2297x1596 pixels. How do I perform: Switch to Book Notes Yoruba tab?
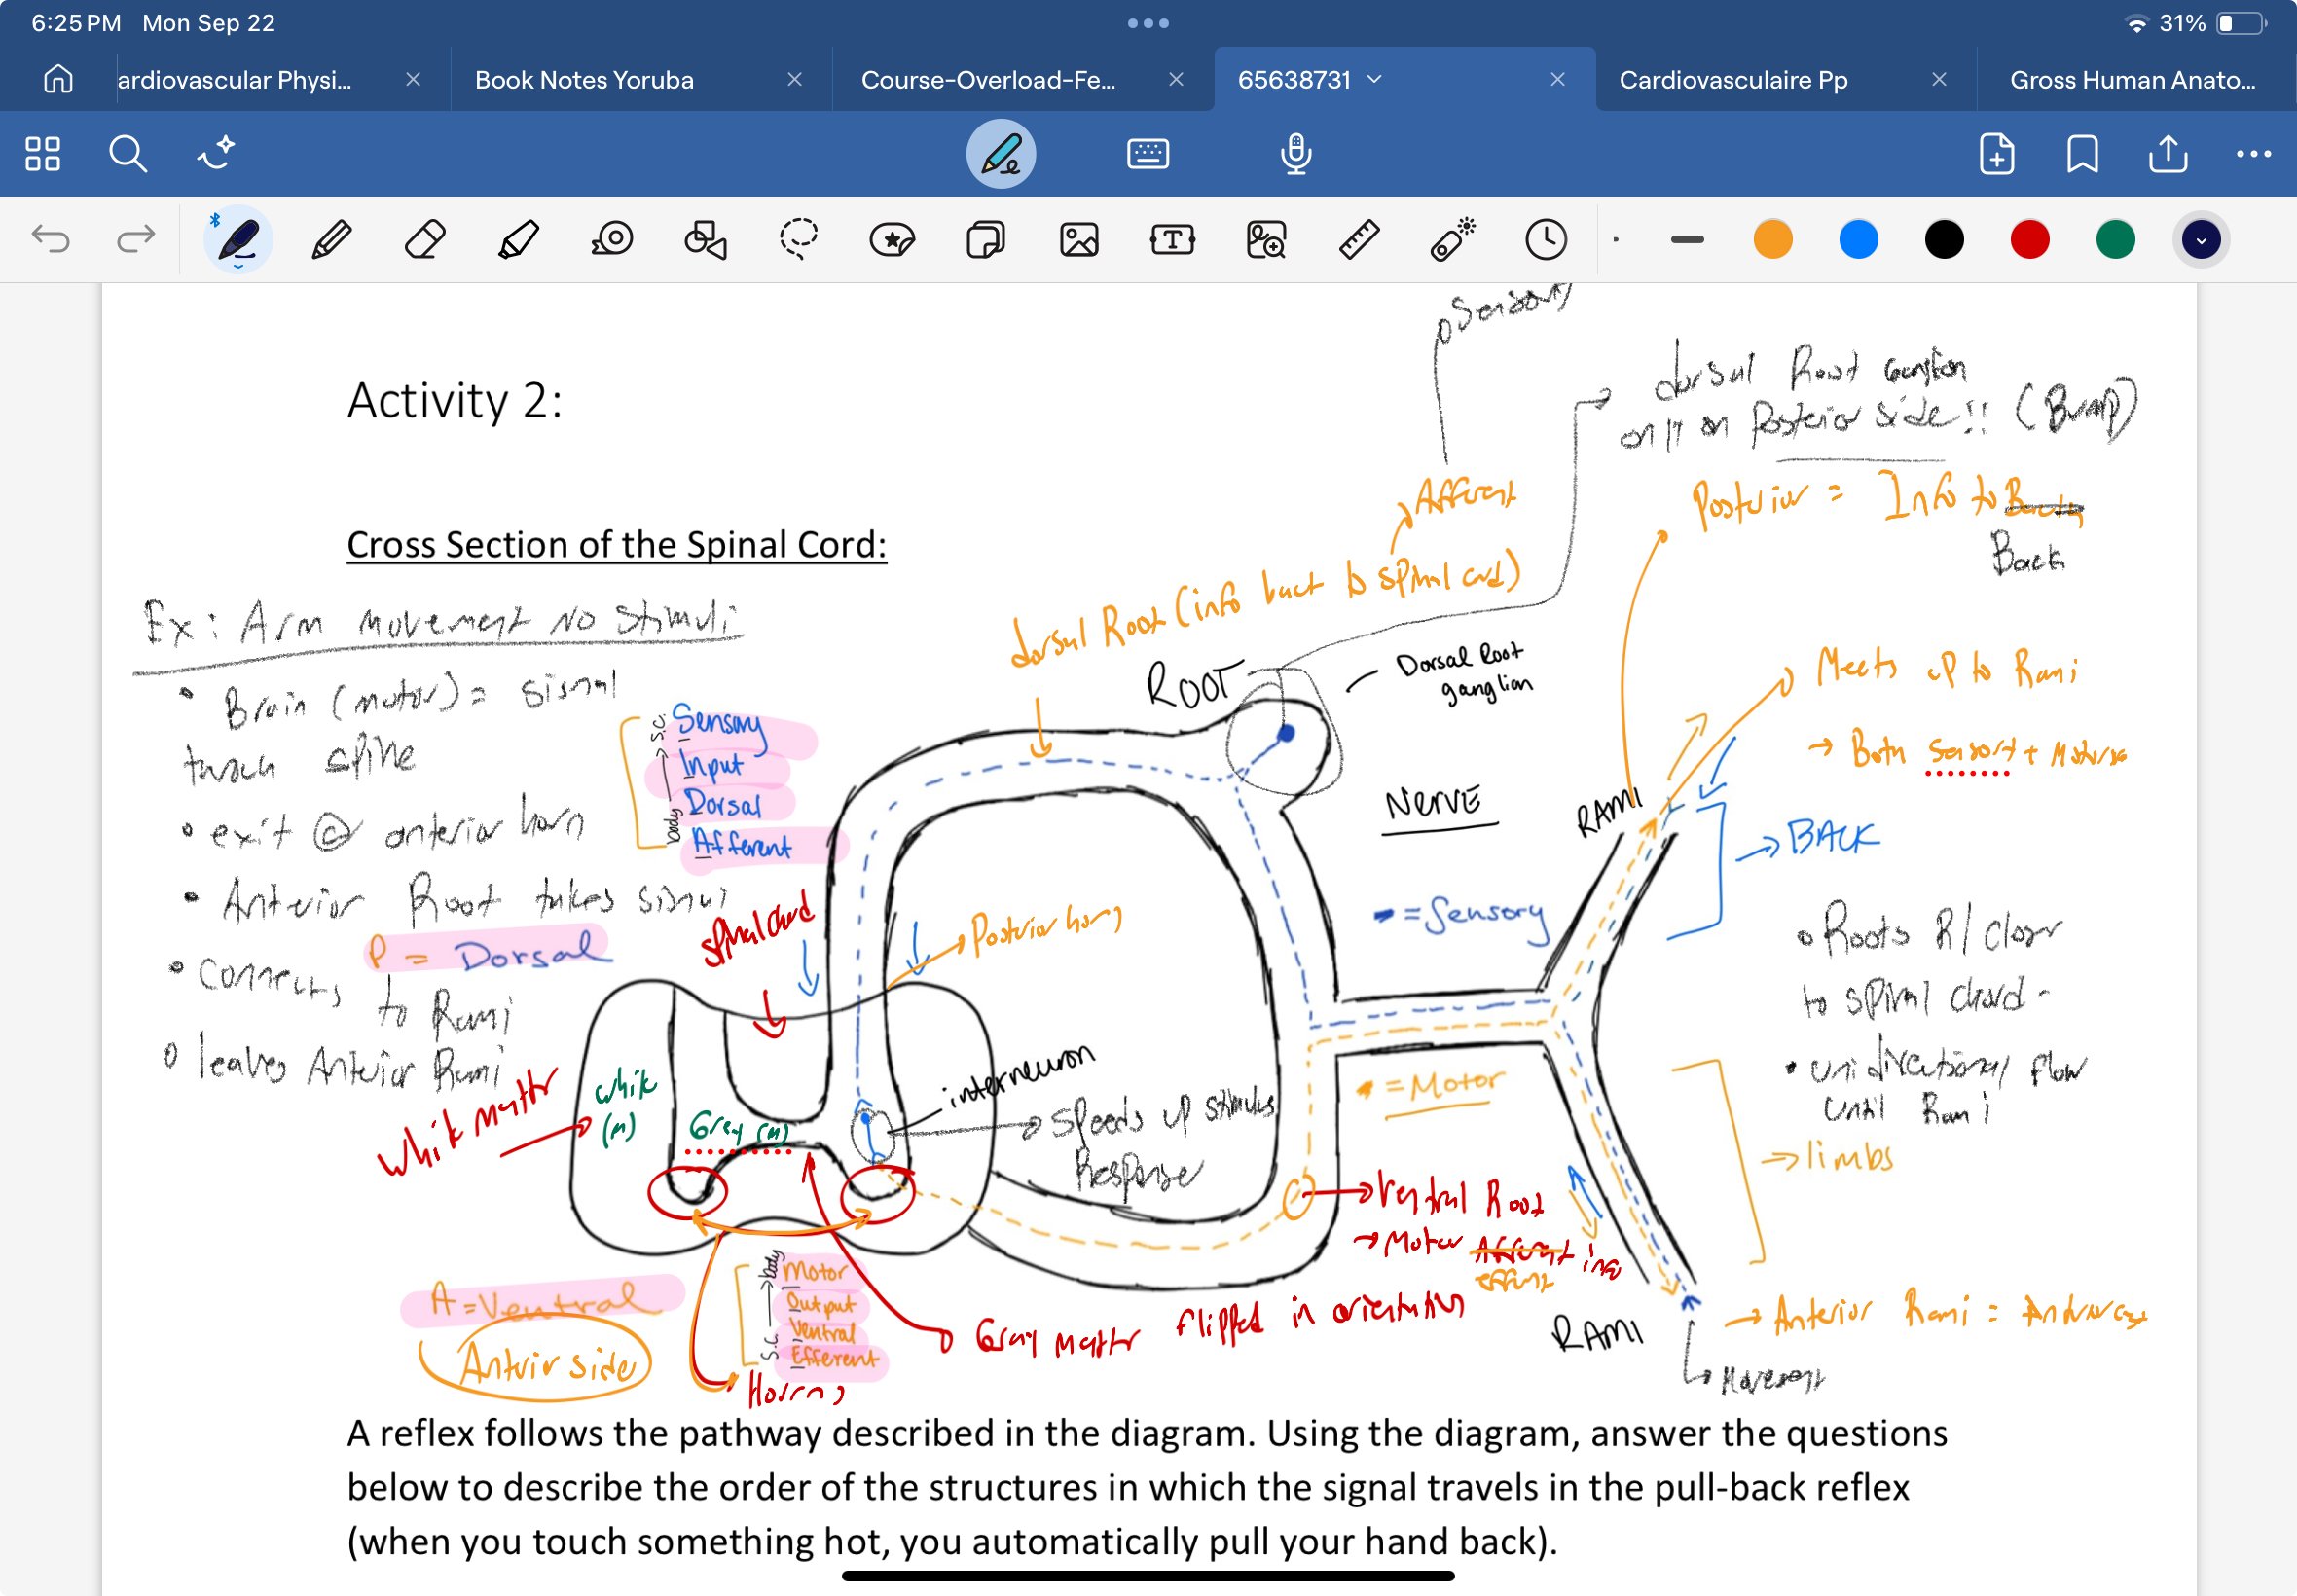[x=584, y=80]
